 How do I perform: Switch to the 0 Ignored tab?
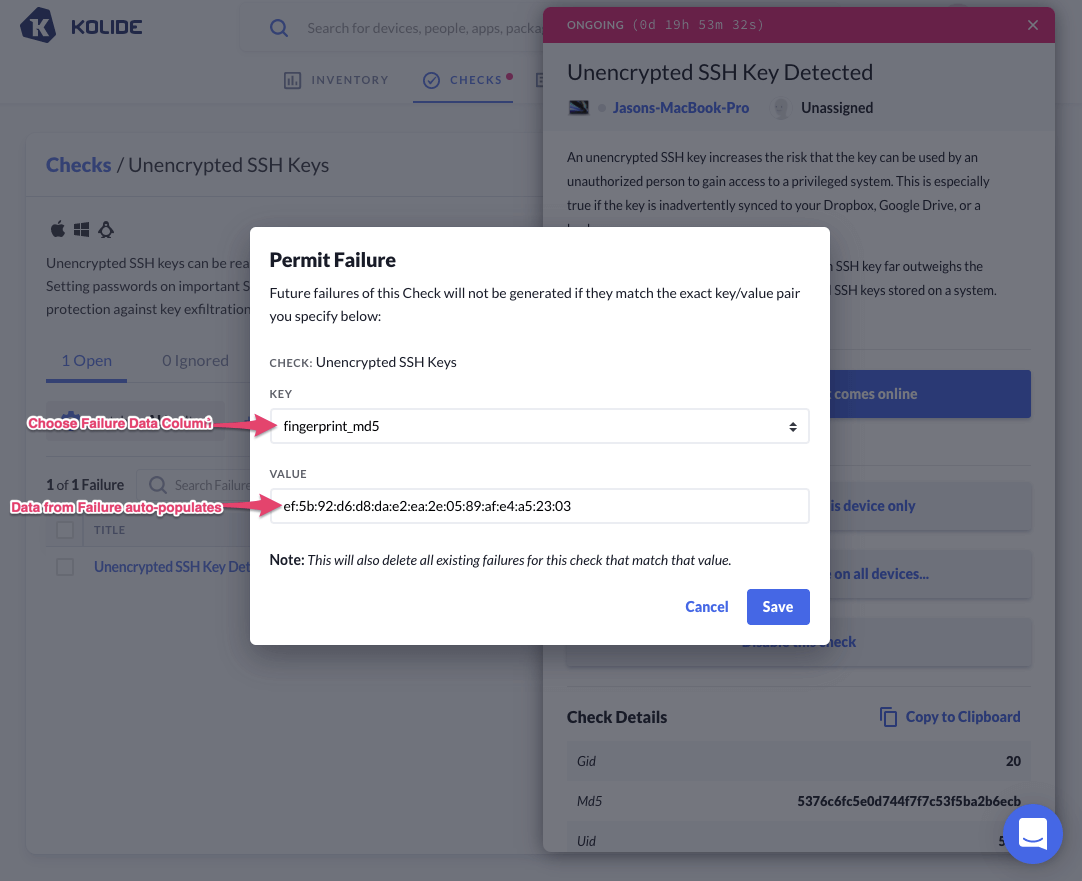coord(195,360)
